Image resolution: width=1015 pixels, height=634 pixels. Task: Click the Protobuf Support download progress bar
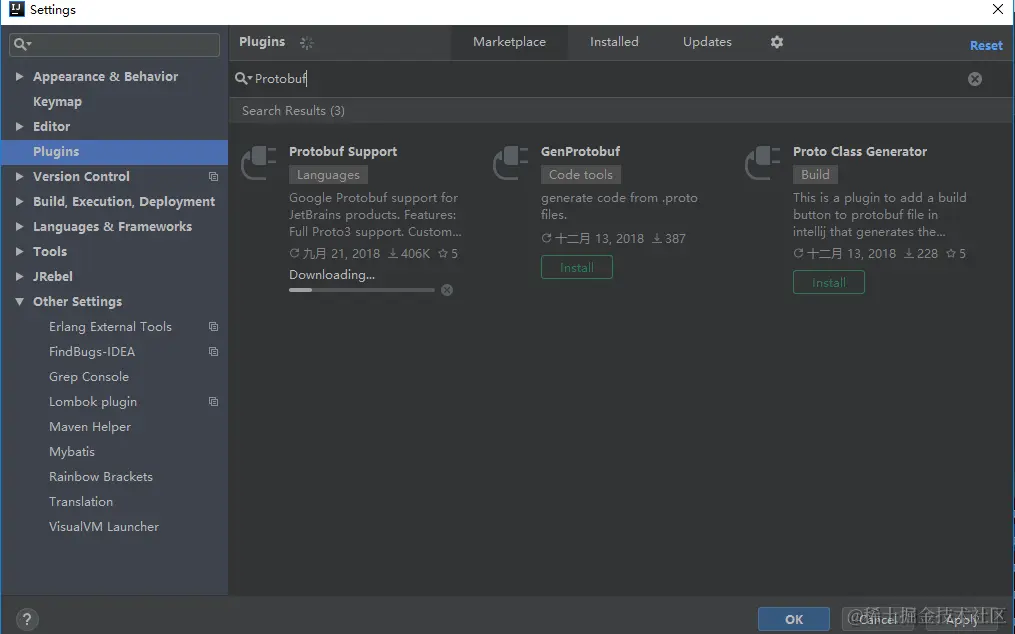[x=362, y=290]
